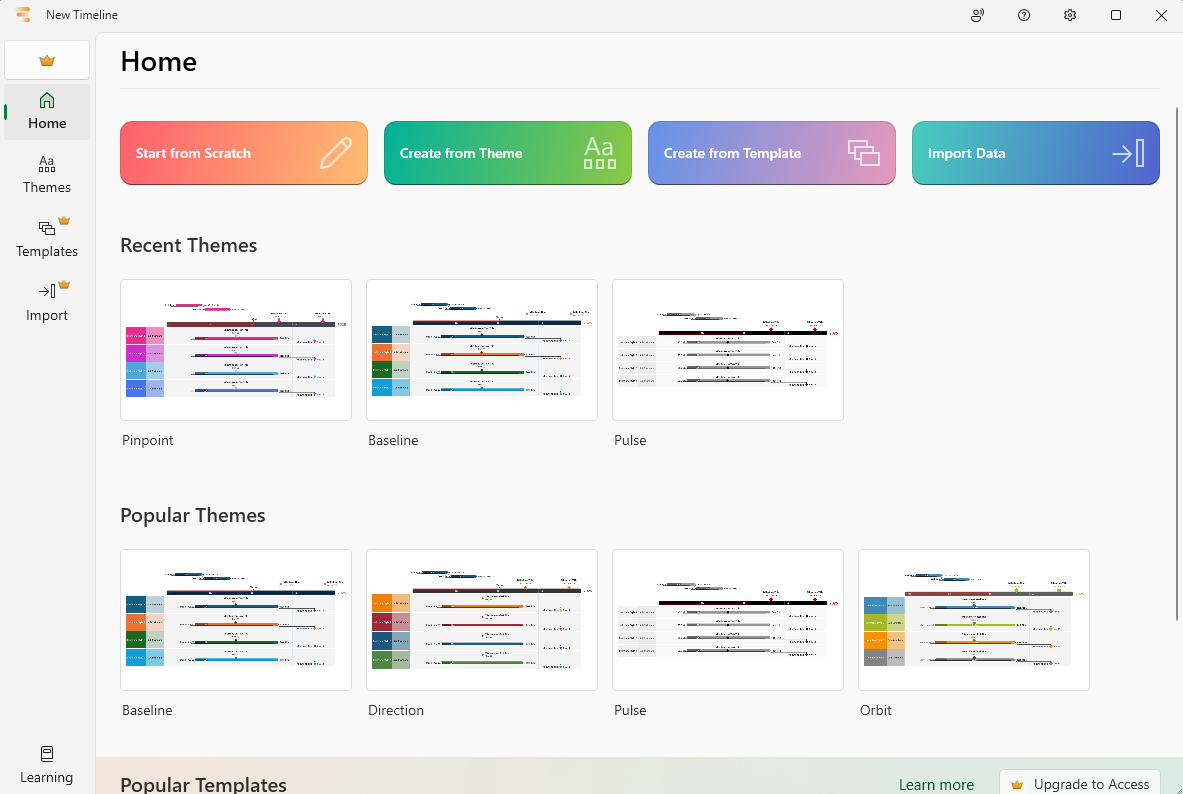Click the crown premium button in sidebar
1183x794 pixels.
(47, 60)
